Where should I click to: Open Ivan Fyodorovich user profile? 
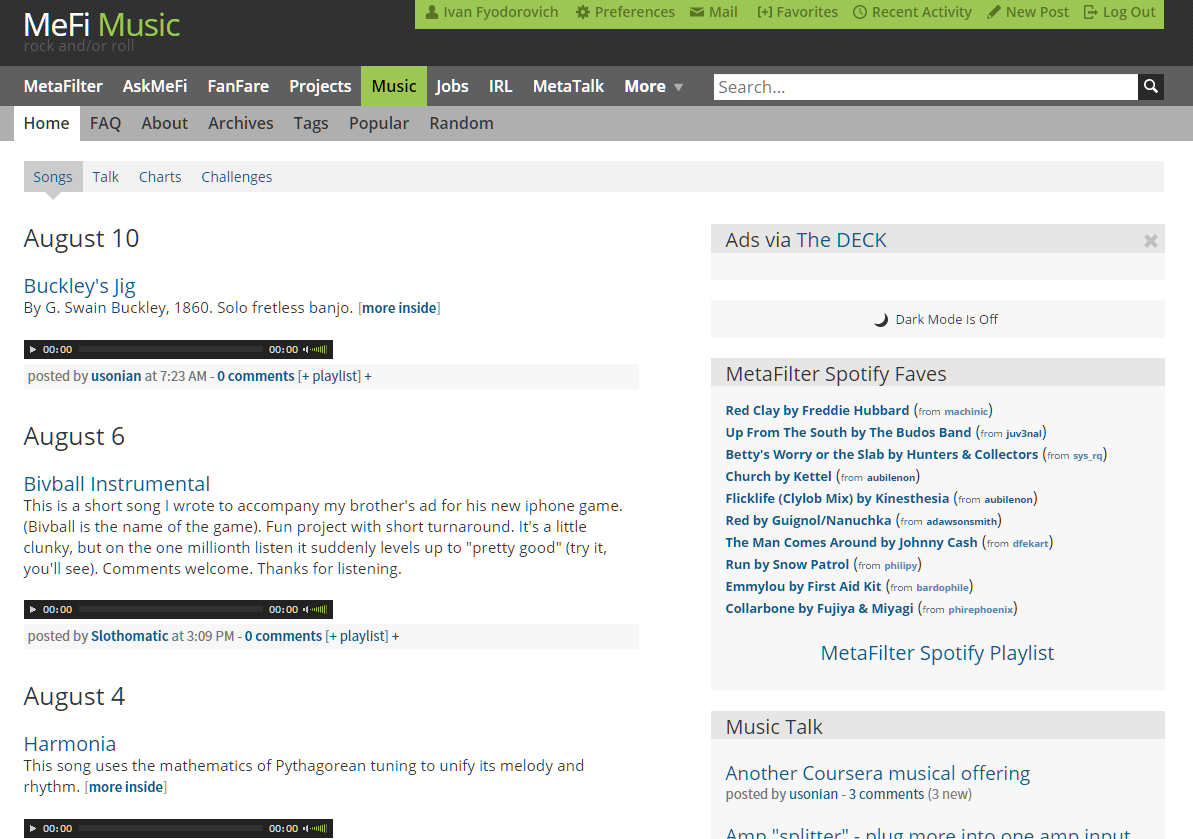point(492,12)
